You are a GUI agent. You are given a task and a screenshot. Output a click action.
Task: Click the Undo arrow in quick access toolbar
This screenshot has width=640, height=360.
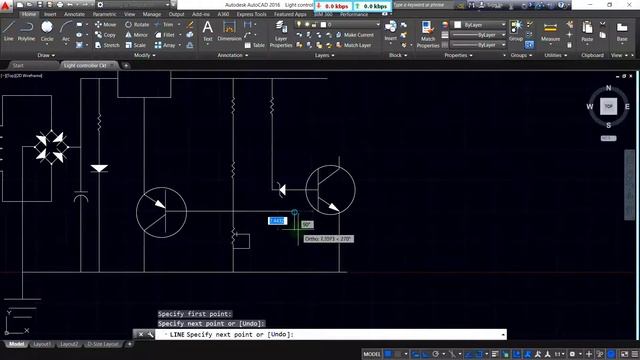[70, 5]
